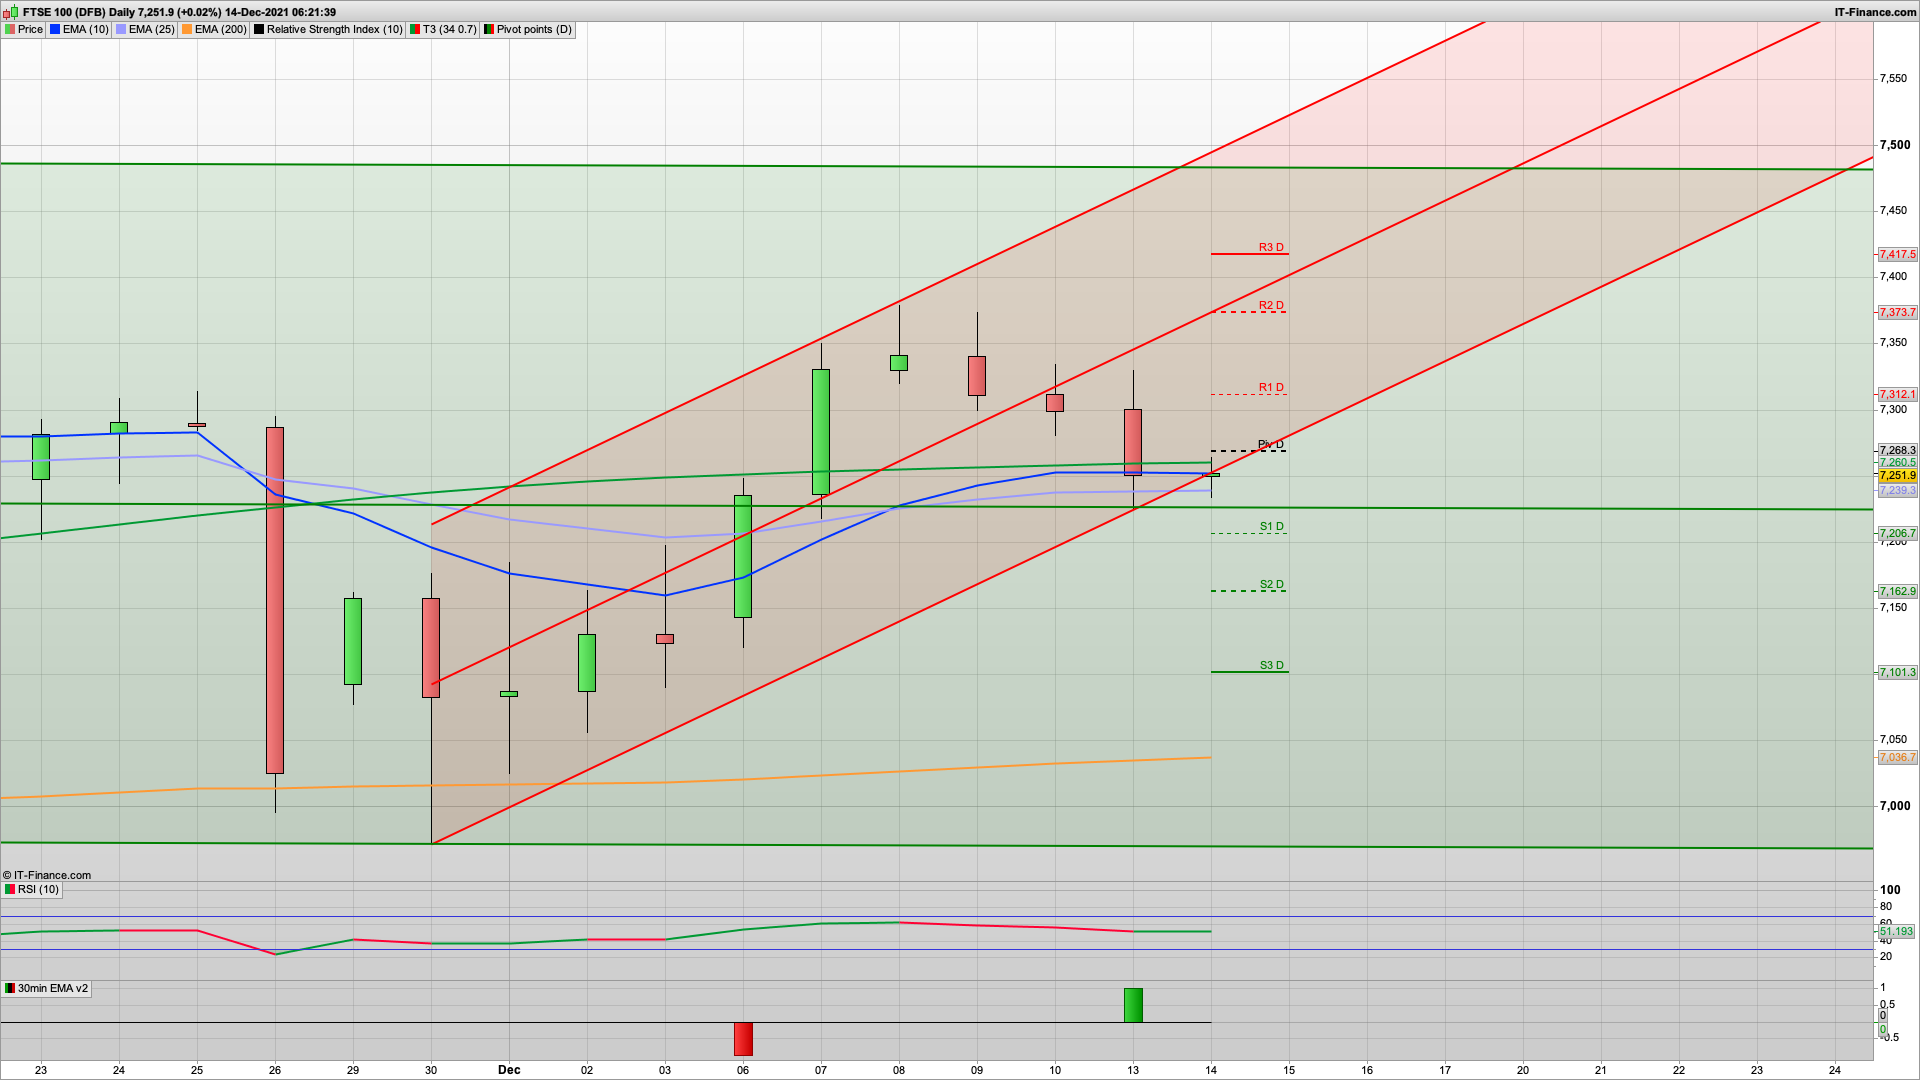Screen dimensions: 1920x1080
Task: Click the Piv D pivot level label
Action: tap(1271, 444)
